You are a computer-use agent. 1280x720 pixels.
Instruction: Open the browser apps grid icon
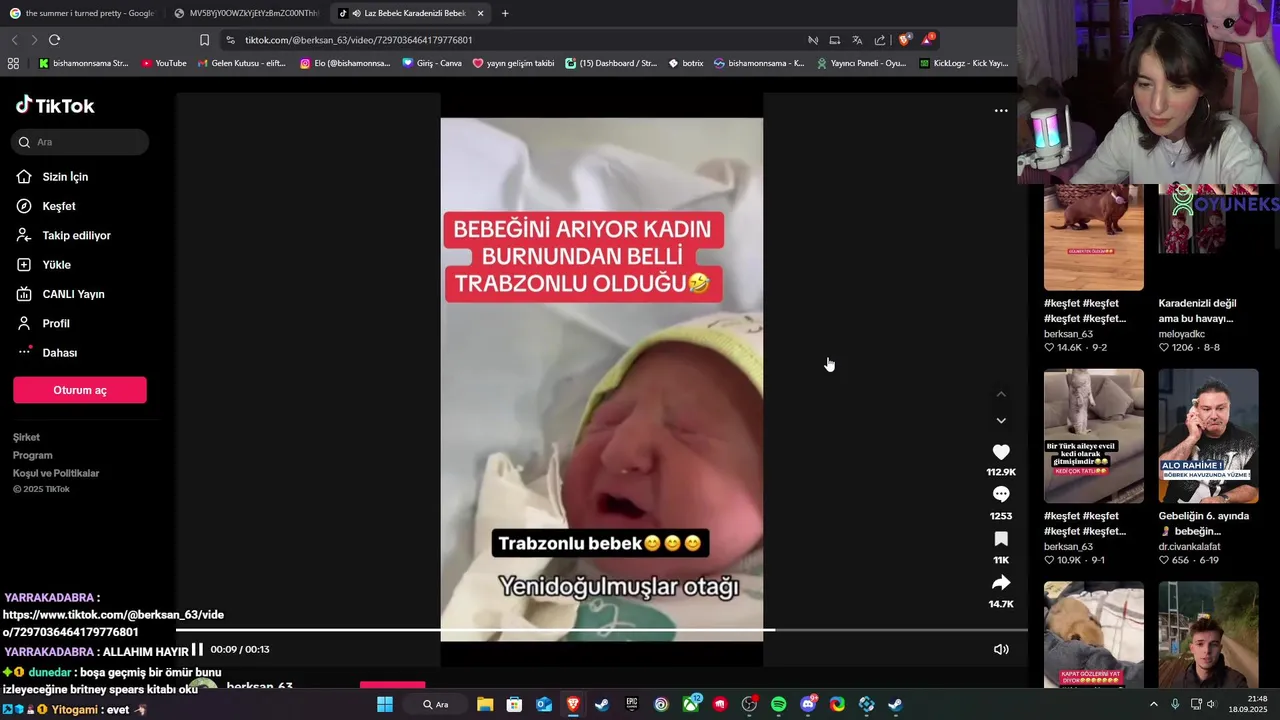point(13,63)
